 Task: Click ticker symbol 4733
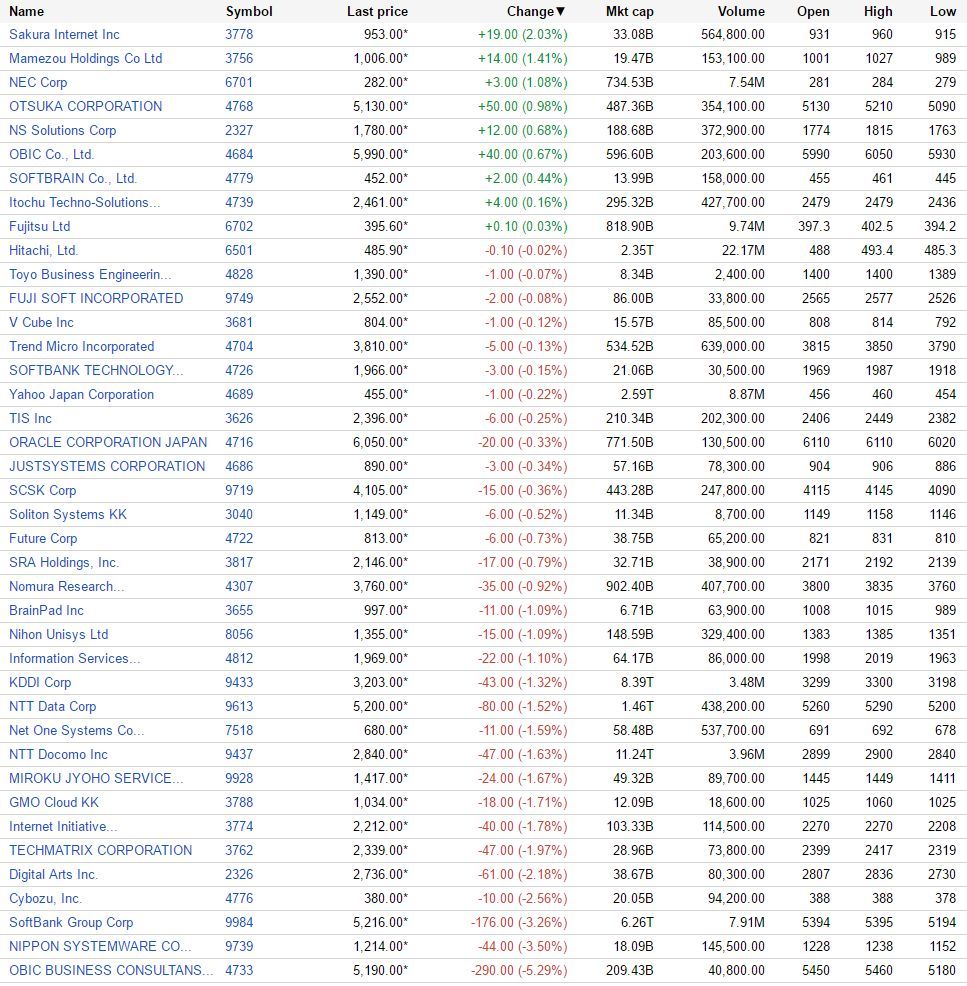pyautogui.click(x=239, y=970)
